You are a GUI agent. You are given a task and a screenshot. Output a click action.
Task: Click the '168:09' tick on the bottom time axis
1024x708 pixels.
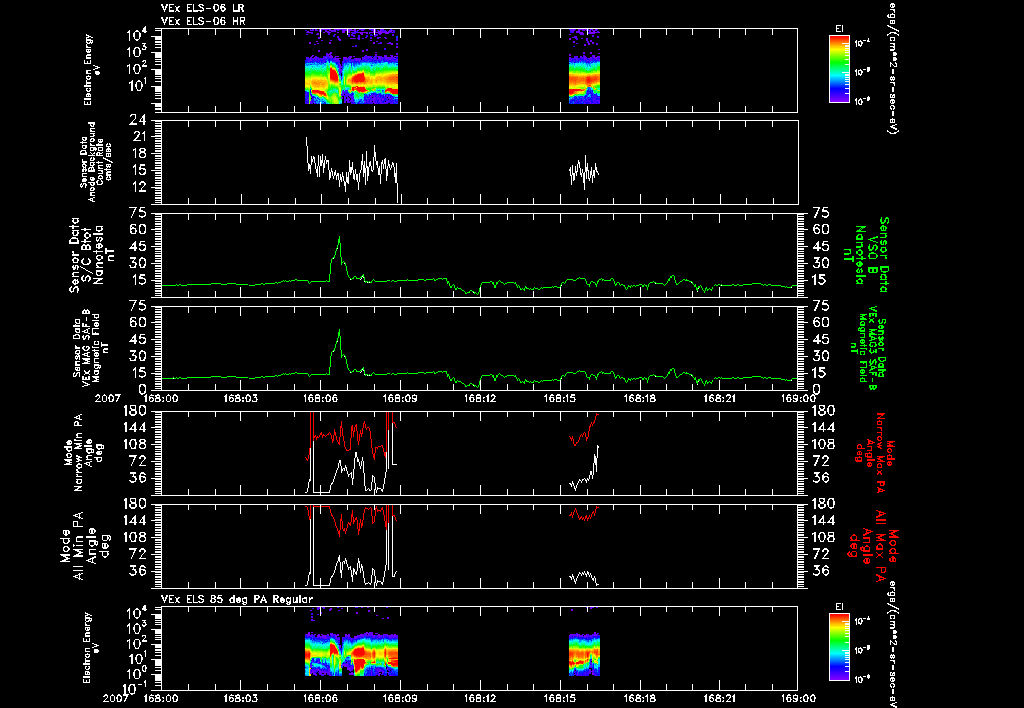click(x=400, y=698)
